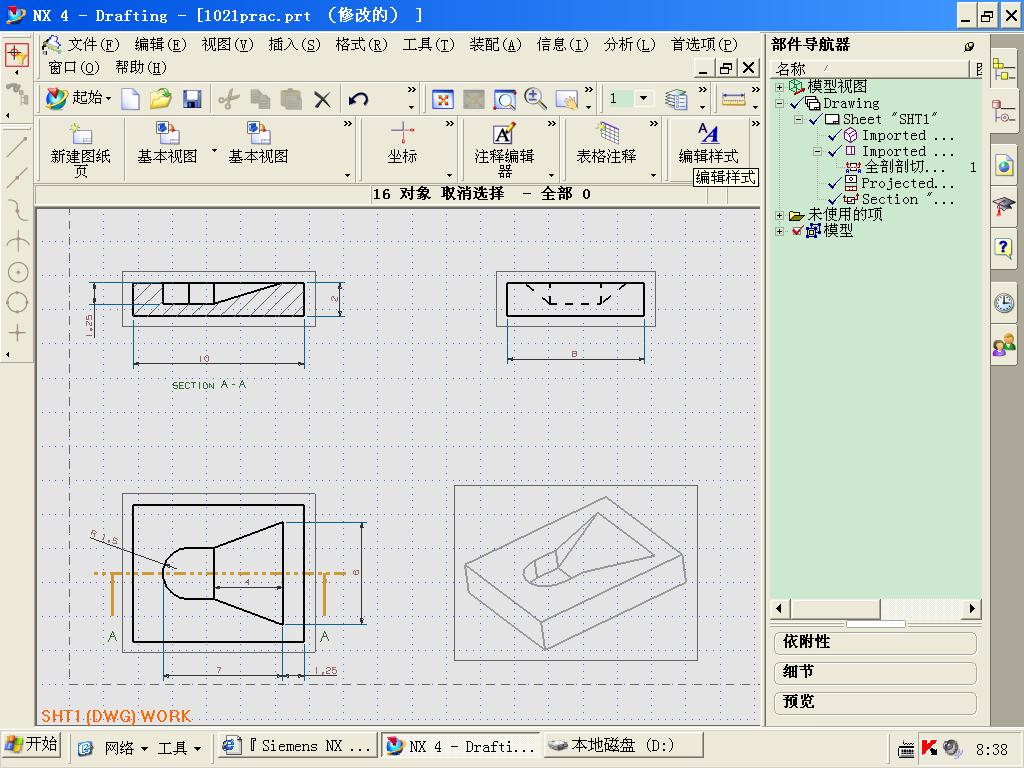Click the first 基本视图 base view icon
The image size is (1024, 768).
coord(167,144)
